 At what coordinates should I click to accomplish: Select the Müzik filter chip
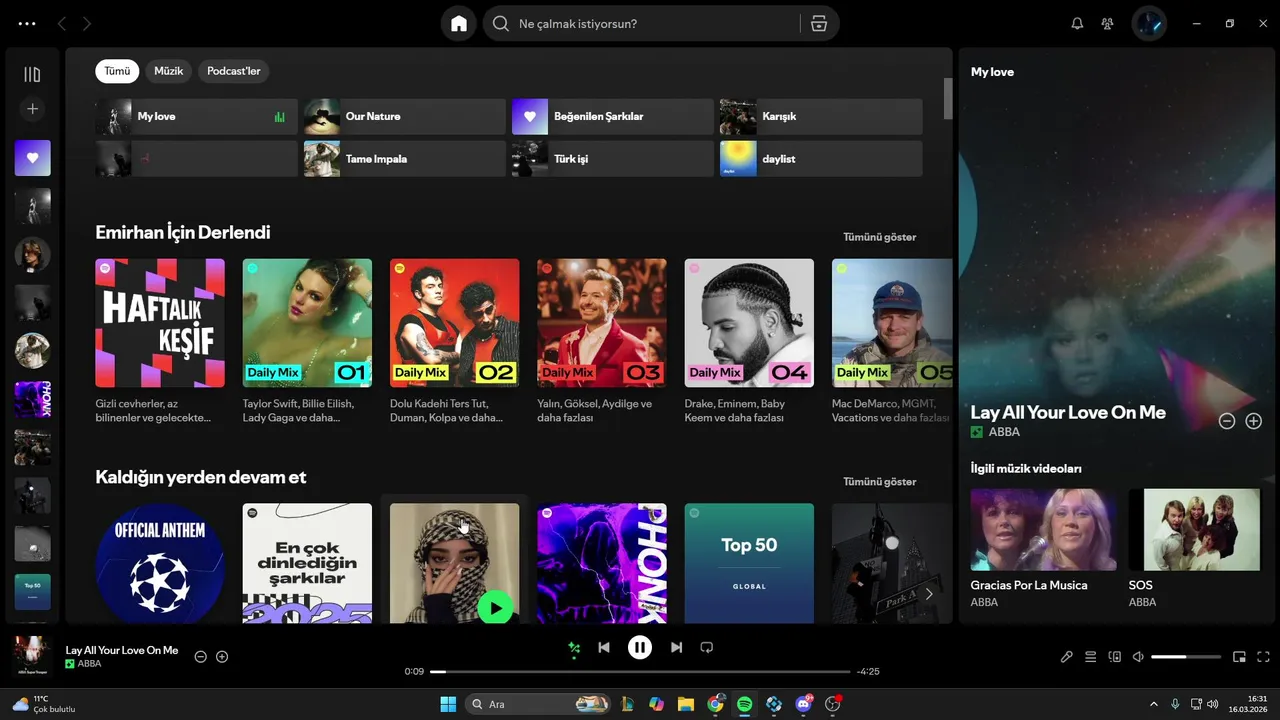169,71
